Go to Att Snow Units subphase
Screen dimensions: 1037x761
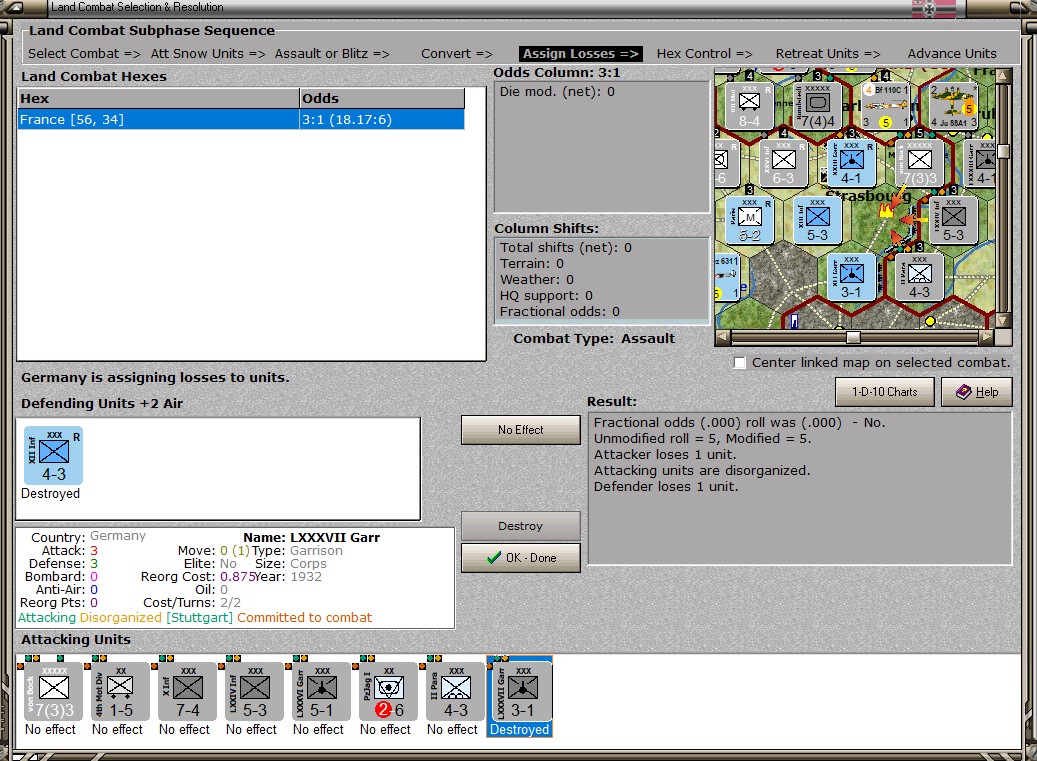(208, 54)
